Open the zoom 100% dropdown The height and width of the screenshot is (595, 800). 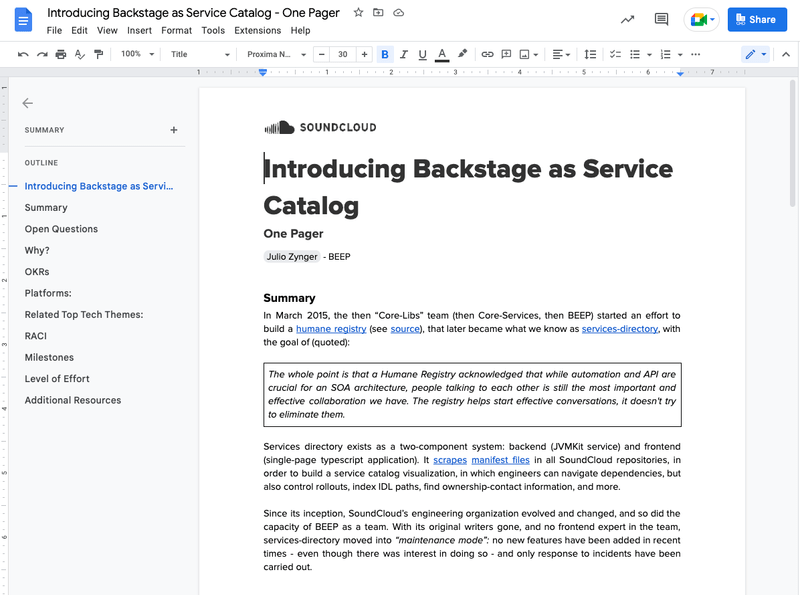[137, 54]
